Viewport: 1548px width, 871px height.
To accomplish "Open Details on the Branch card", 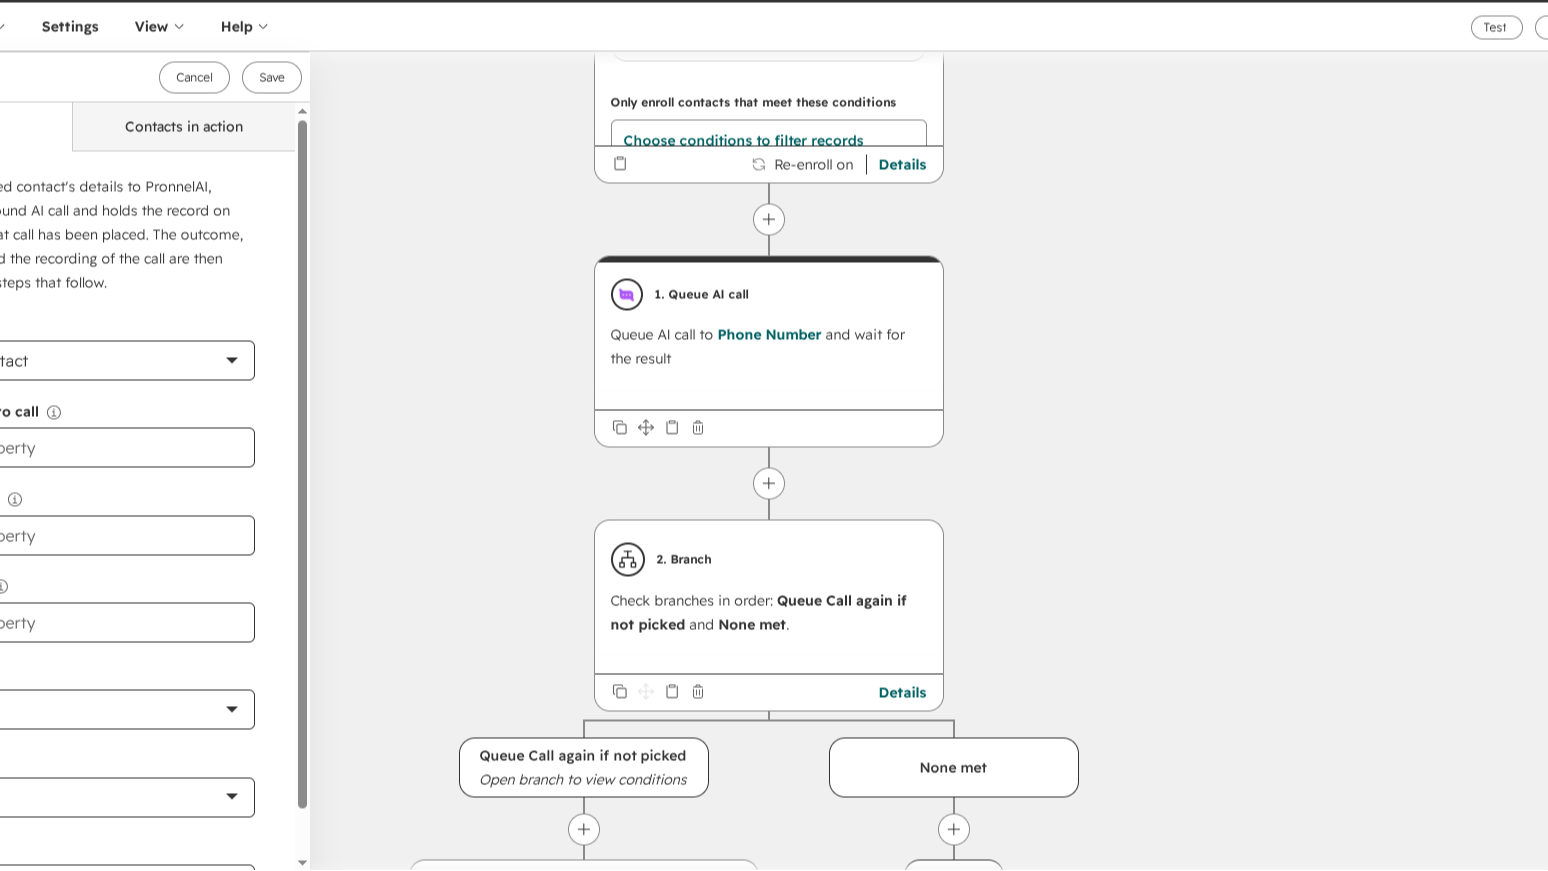I will [902, 693].
